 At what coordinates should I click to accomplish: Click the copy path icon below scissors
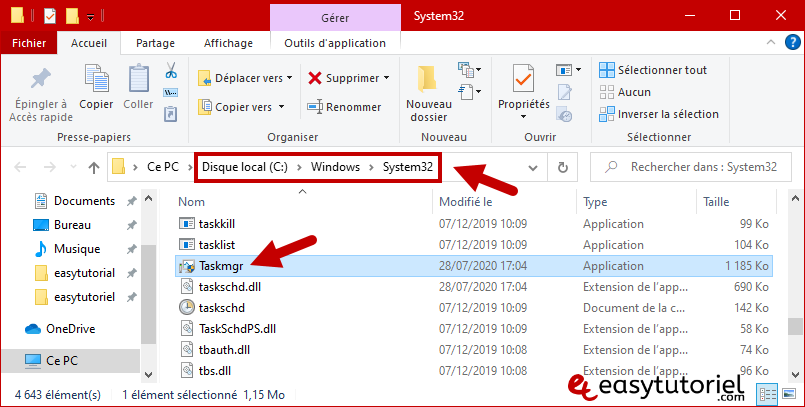pyautogui.click(x=171, y=92)
